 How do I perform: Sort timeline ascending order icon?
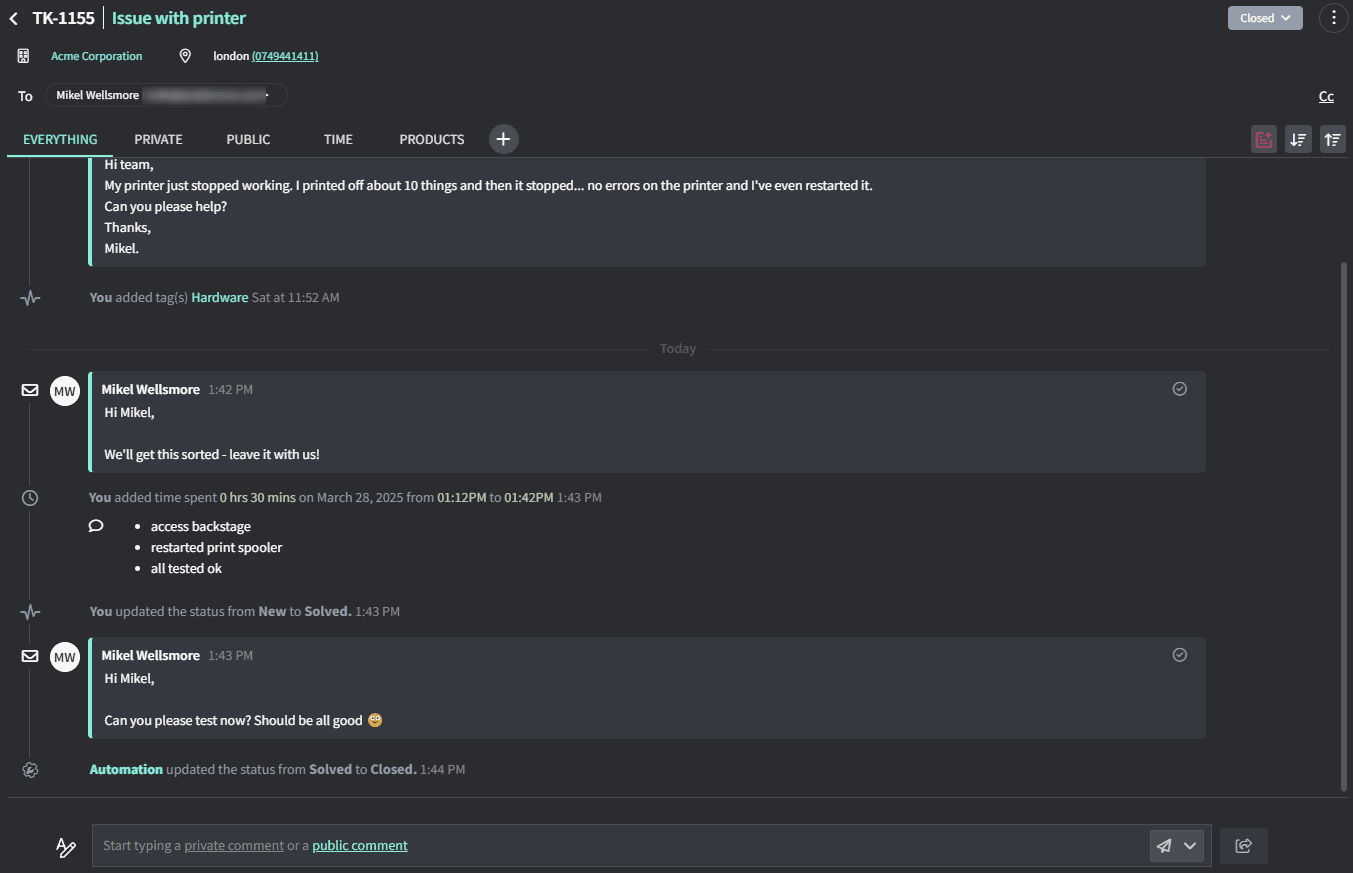click(1332, 139)
